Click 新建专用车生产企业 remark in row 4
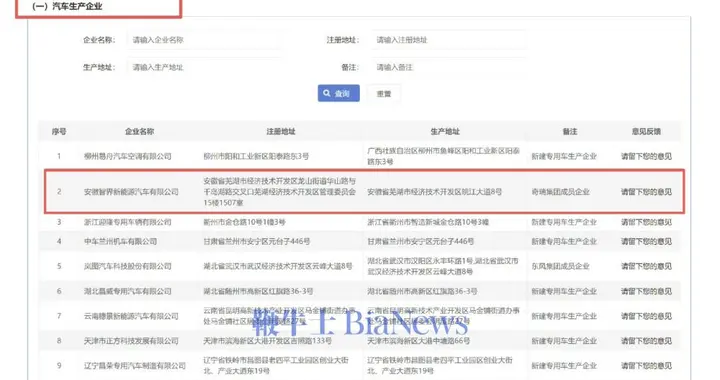This screenshot has width=720, height=380. click(x=564, y=241)
